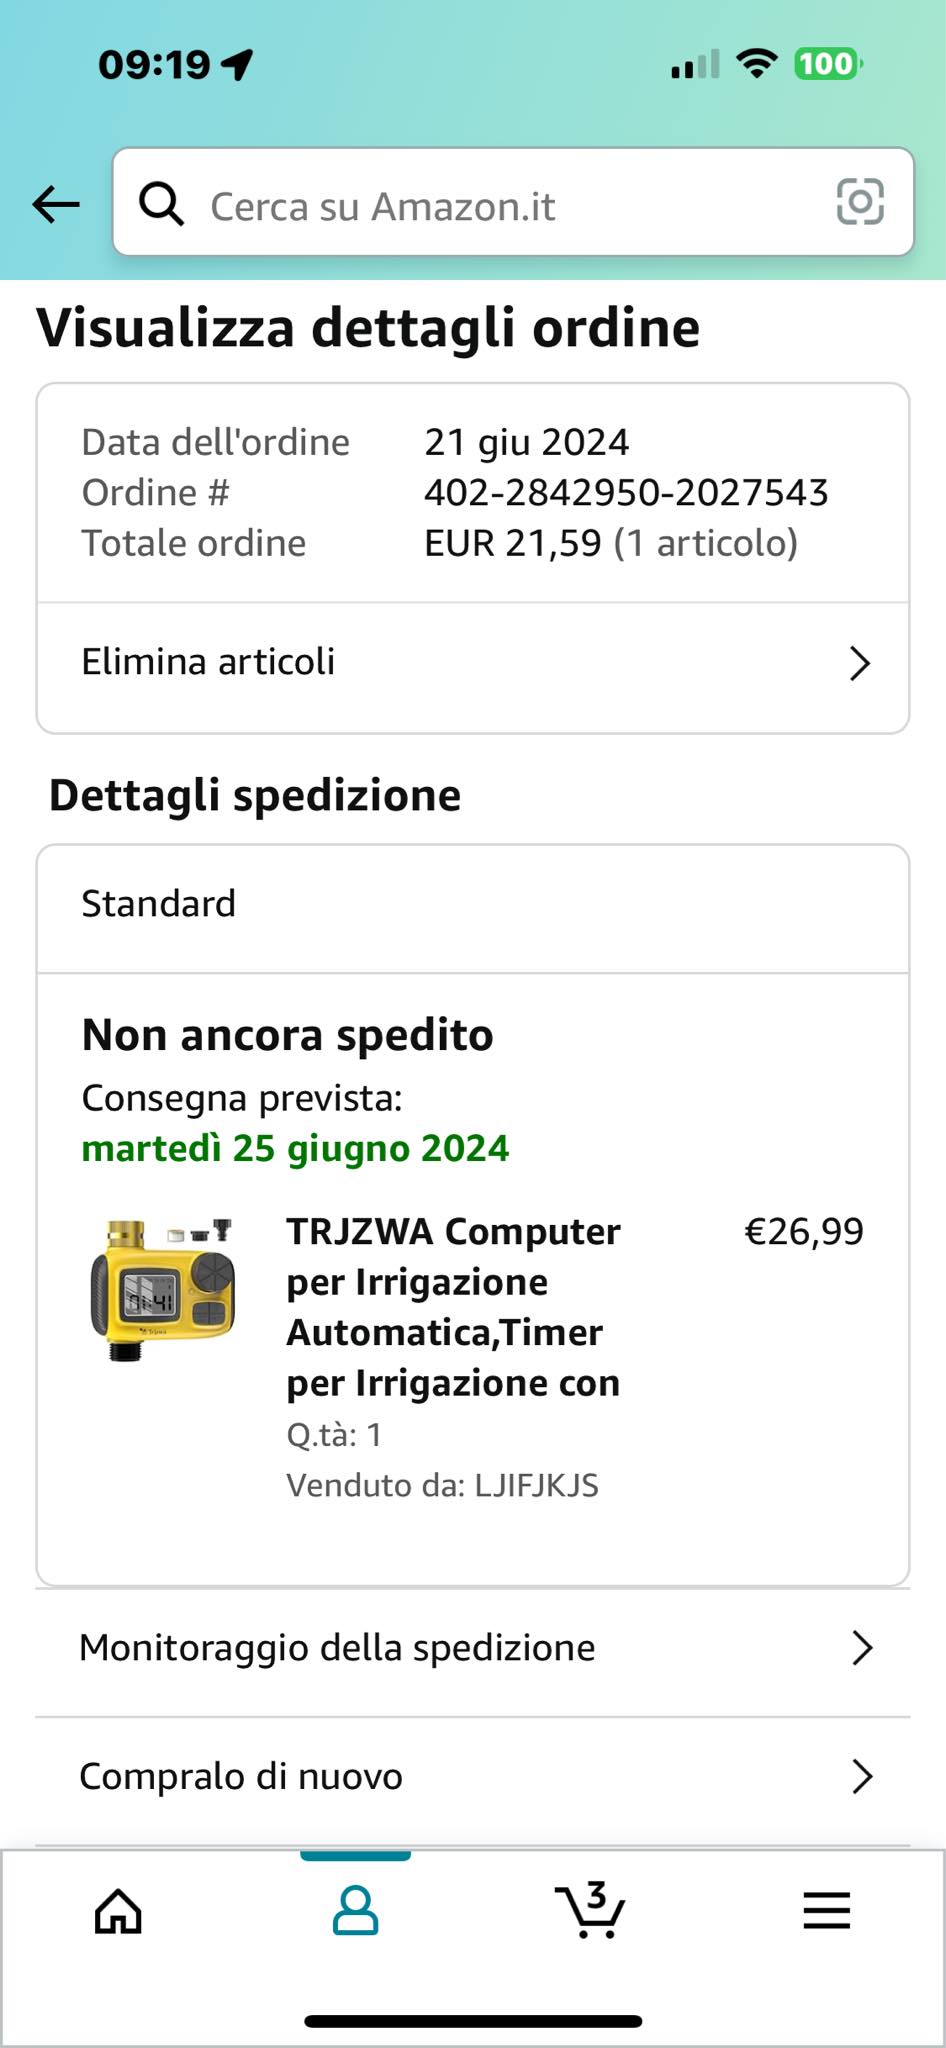Tap the Wi-Fi status icon

pos(757,64)
